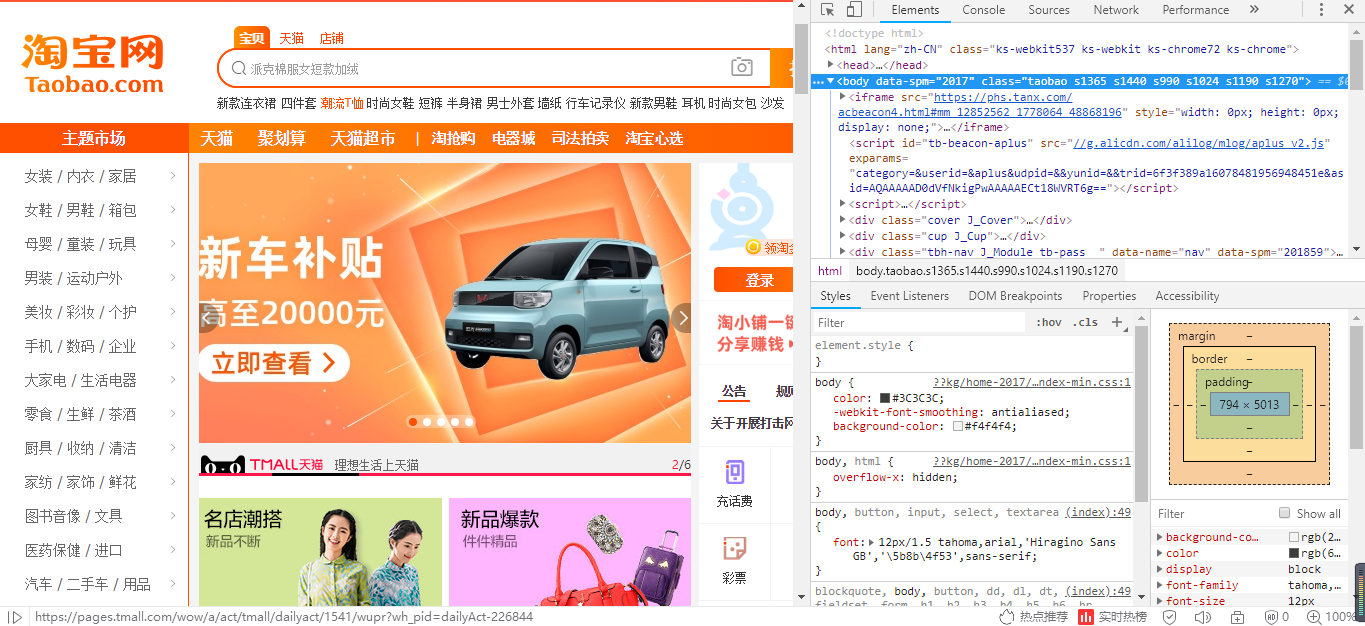Switch to the Sources tab
1365x626 pixels.
1049,10
